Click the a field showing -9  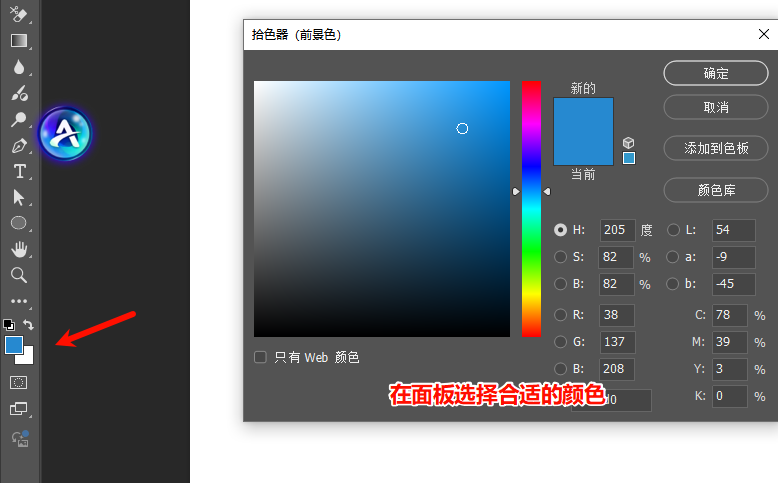point(734,257)
